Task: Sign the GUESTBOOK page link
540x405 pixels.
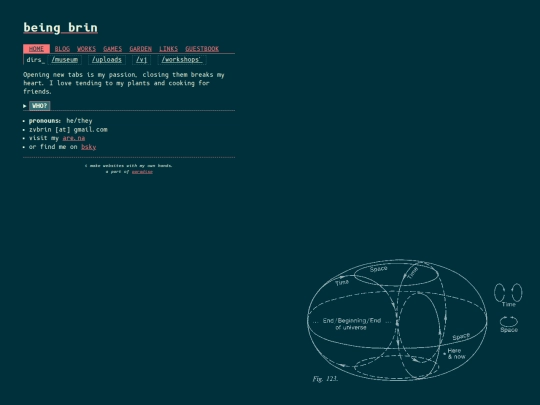Action: pos(202,49)
